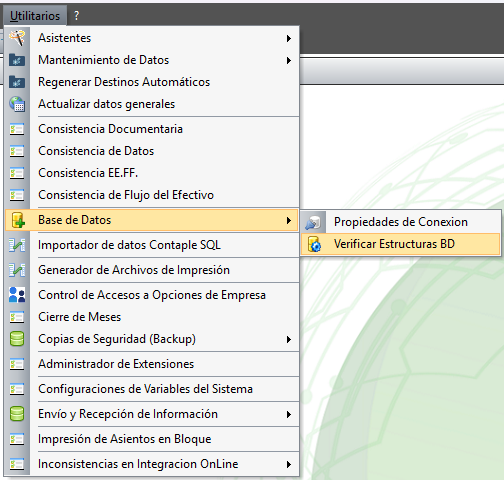
Task: Click the Inconsistencias en Integracion OnLine label
Action: 138,464
